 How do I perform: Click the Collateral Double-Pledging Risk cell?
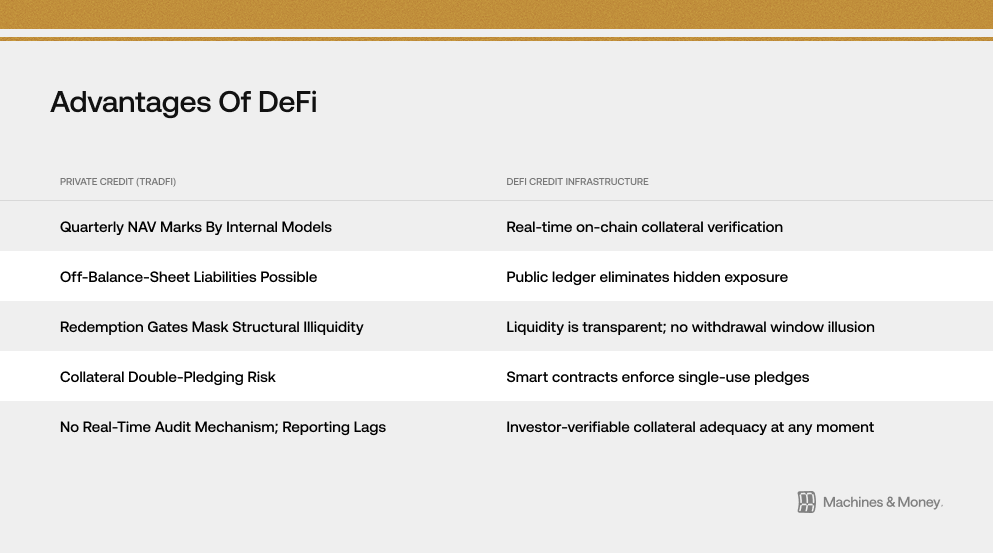pyautogui.click(x=168, y=377)
